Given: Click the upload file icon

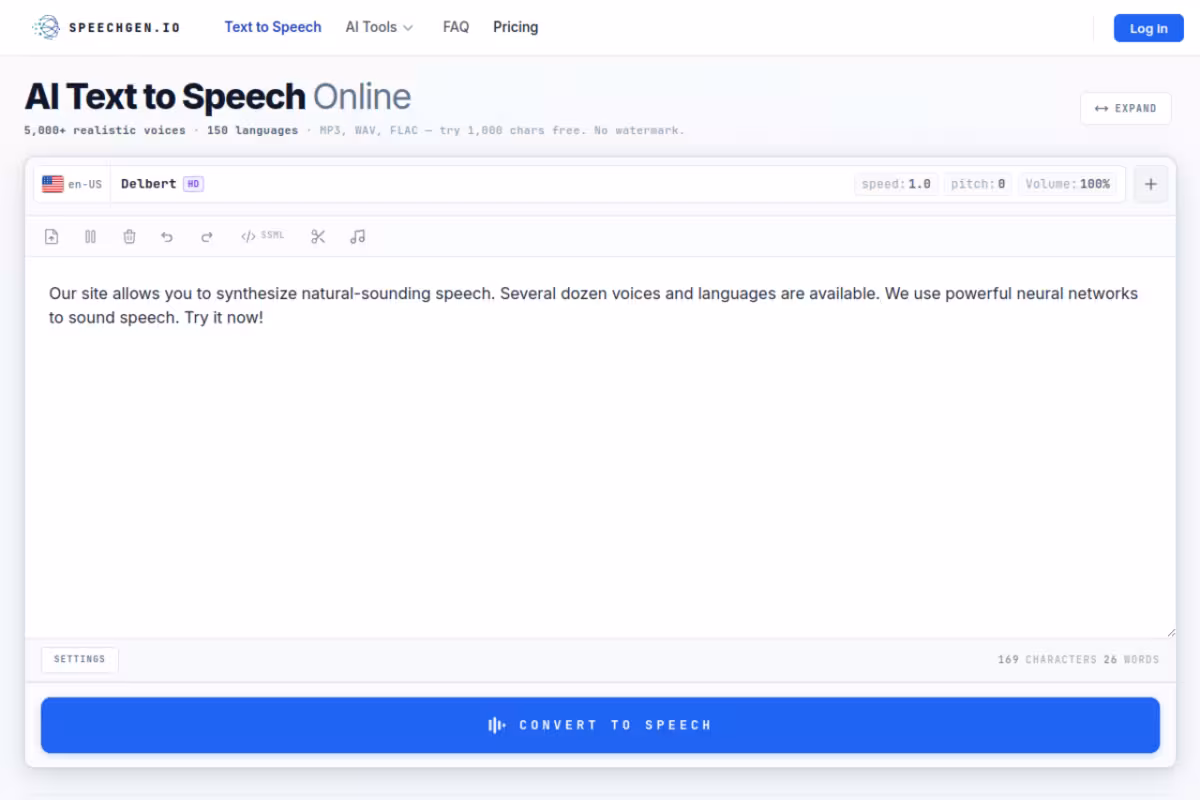Looking at the screenshot, I should [52, 237].
